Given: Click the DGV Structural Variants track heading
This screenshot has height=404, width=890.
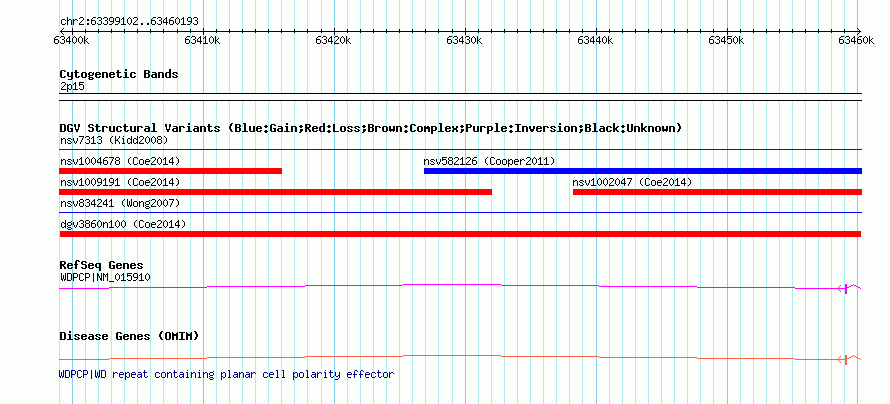Looking at the screenshot, I should pos(370,128).
